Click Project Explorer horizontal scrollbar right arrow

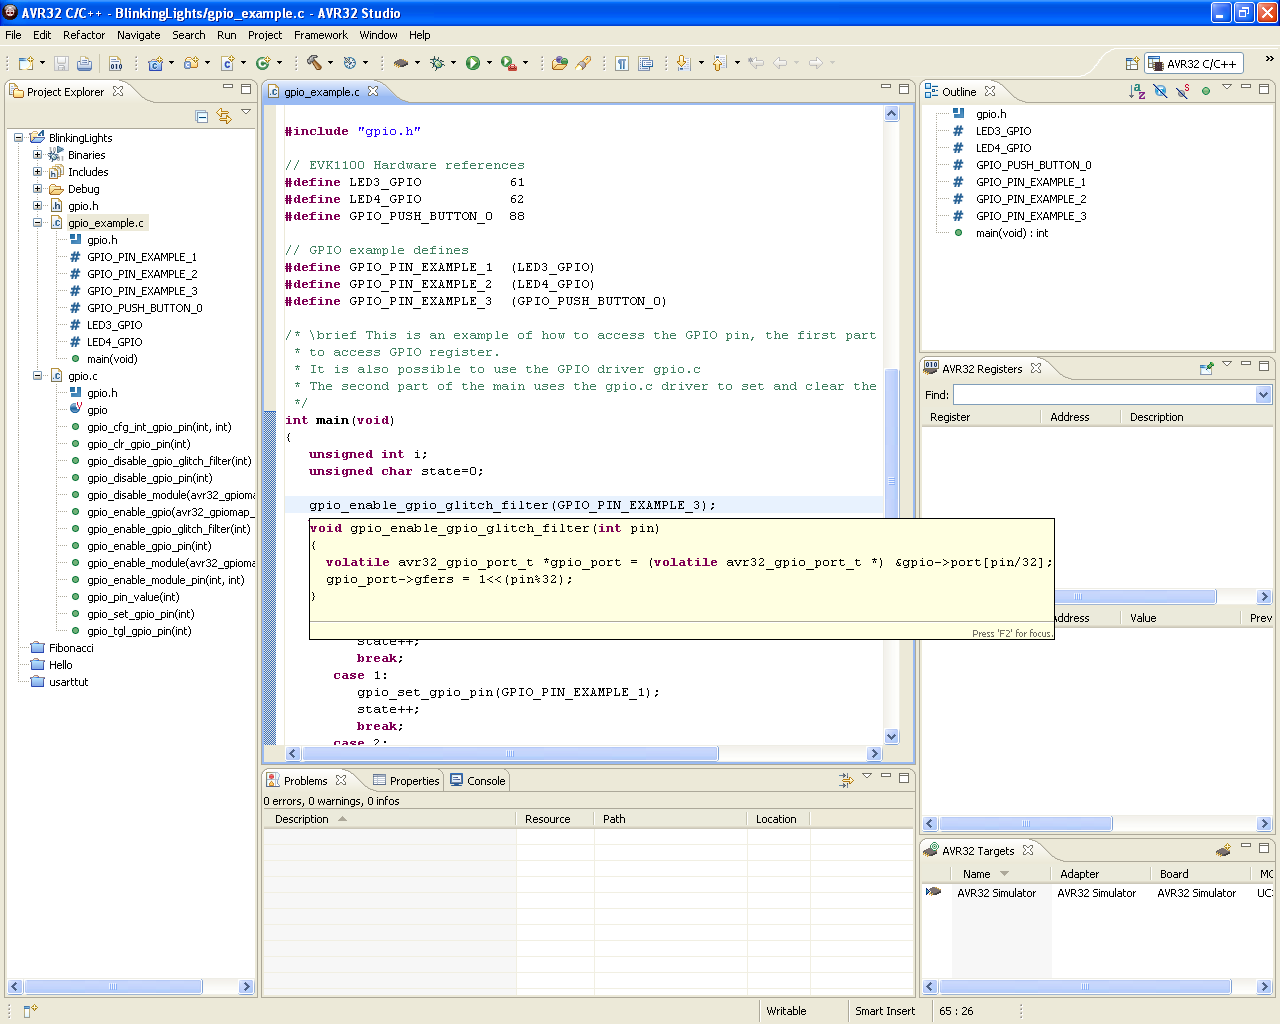[x=247, y=987]
